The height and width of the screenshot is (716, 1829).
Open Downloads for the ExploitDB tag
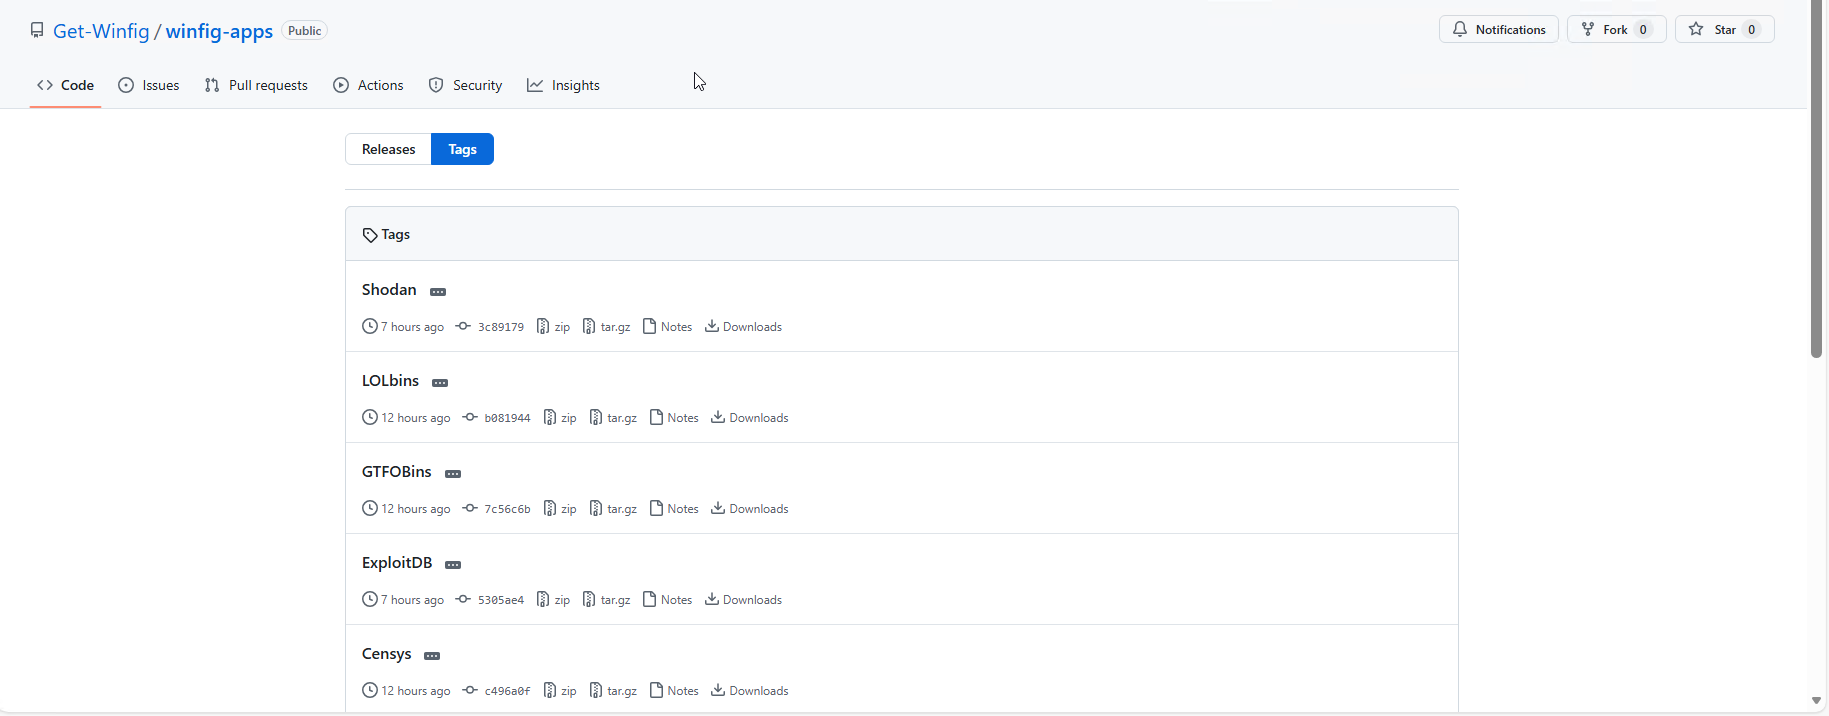pos(743,600)
